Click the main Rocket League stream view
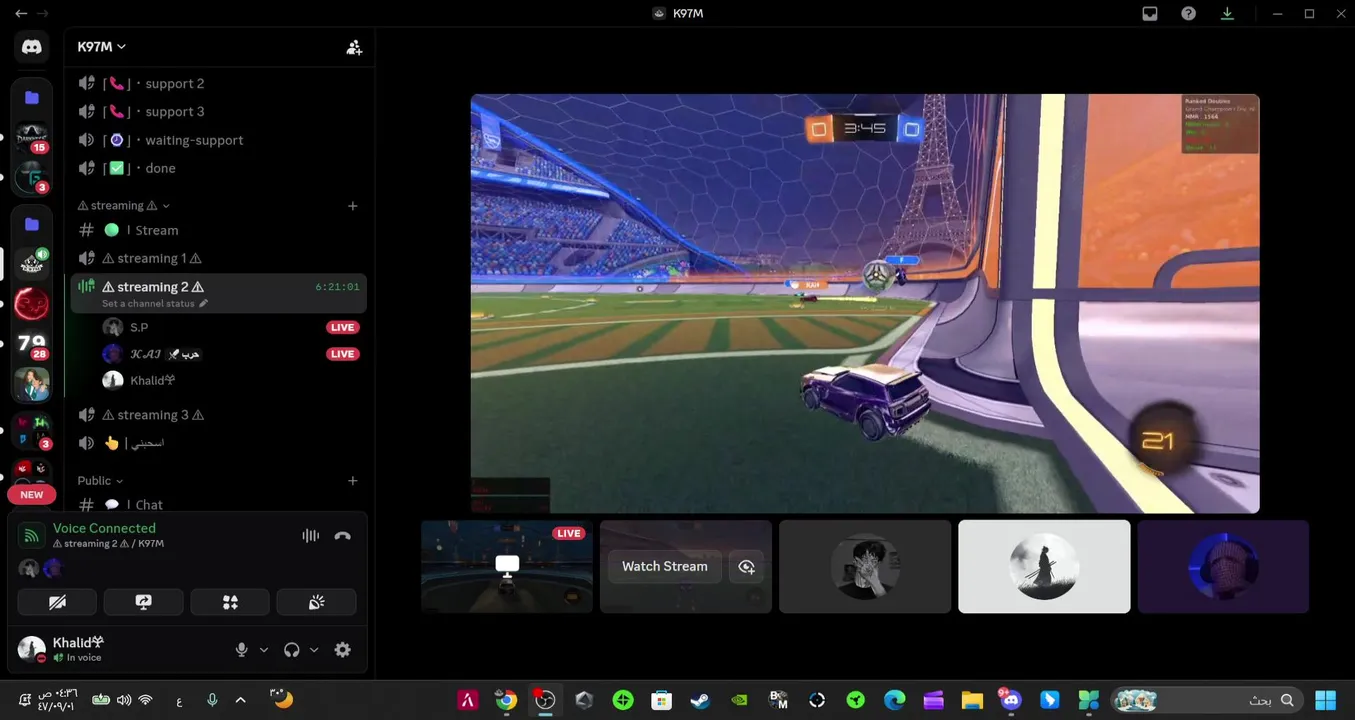The width and height of the screenshot is (1355, 720). [865, 304]
